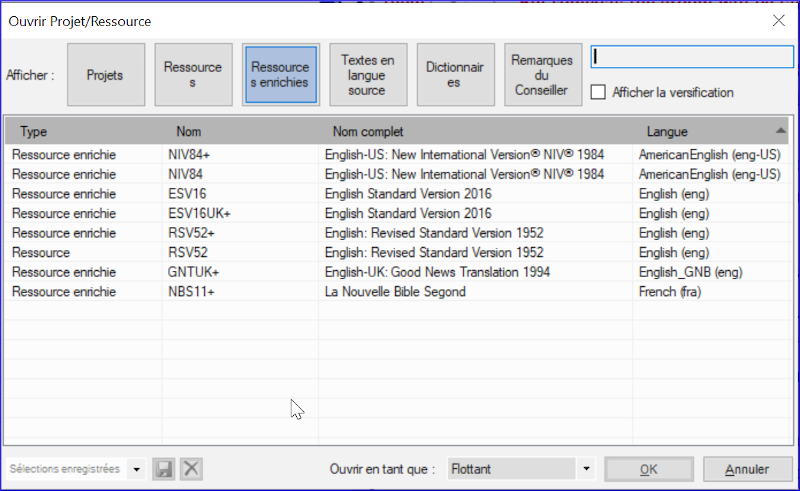The height and width of the screenshot is (491, 800).
Task: Select the ESV16UK+ row
Action: (396, 213)
